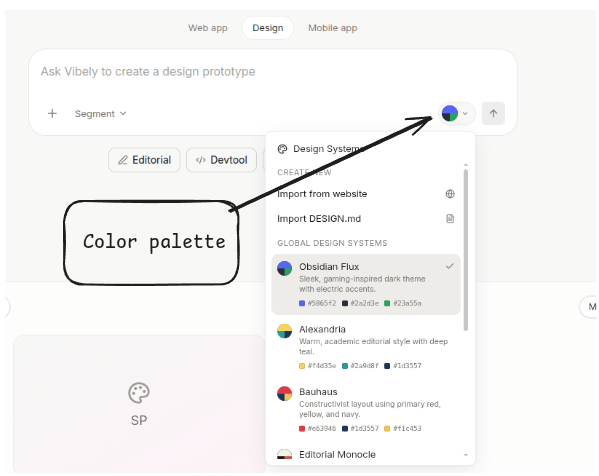Choose the Editorial suggestion chip

(144, 160)
